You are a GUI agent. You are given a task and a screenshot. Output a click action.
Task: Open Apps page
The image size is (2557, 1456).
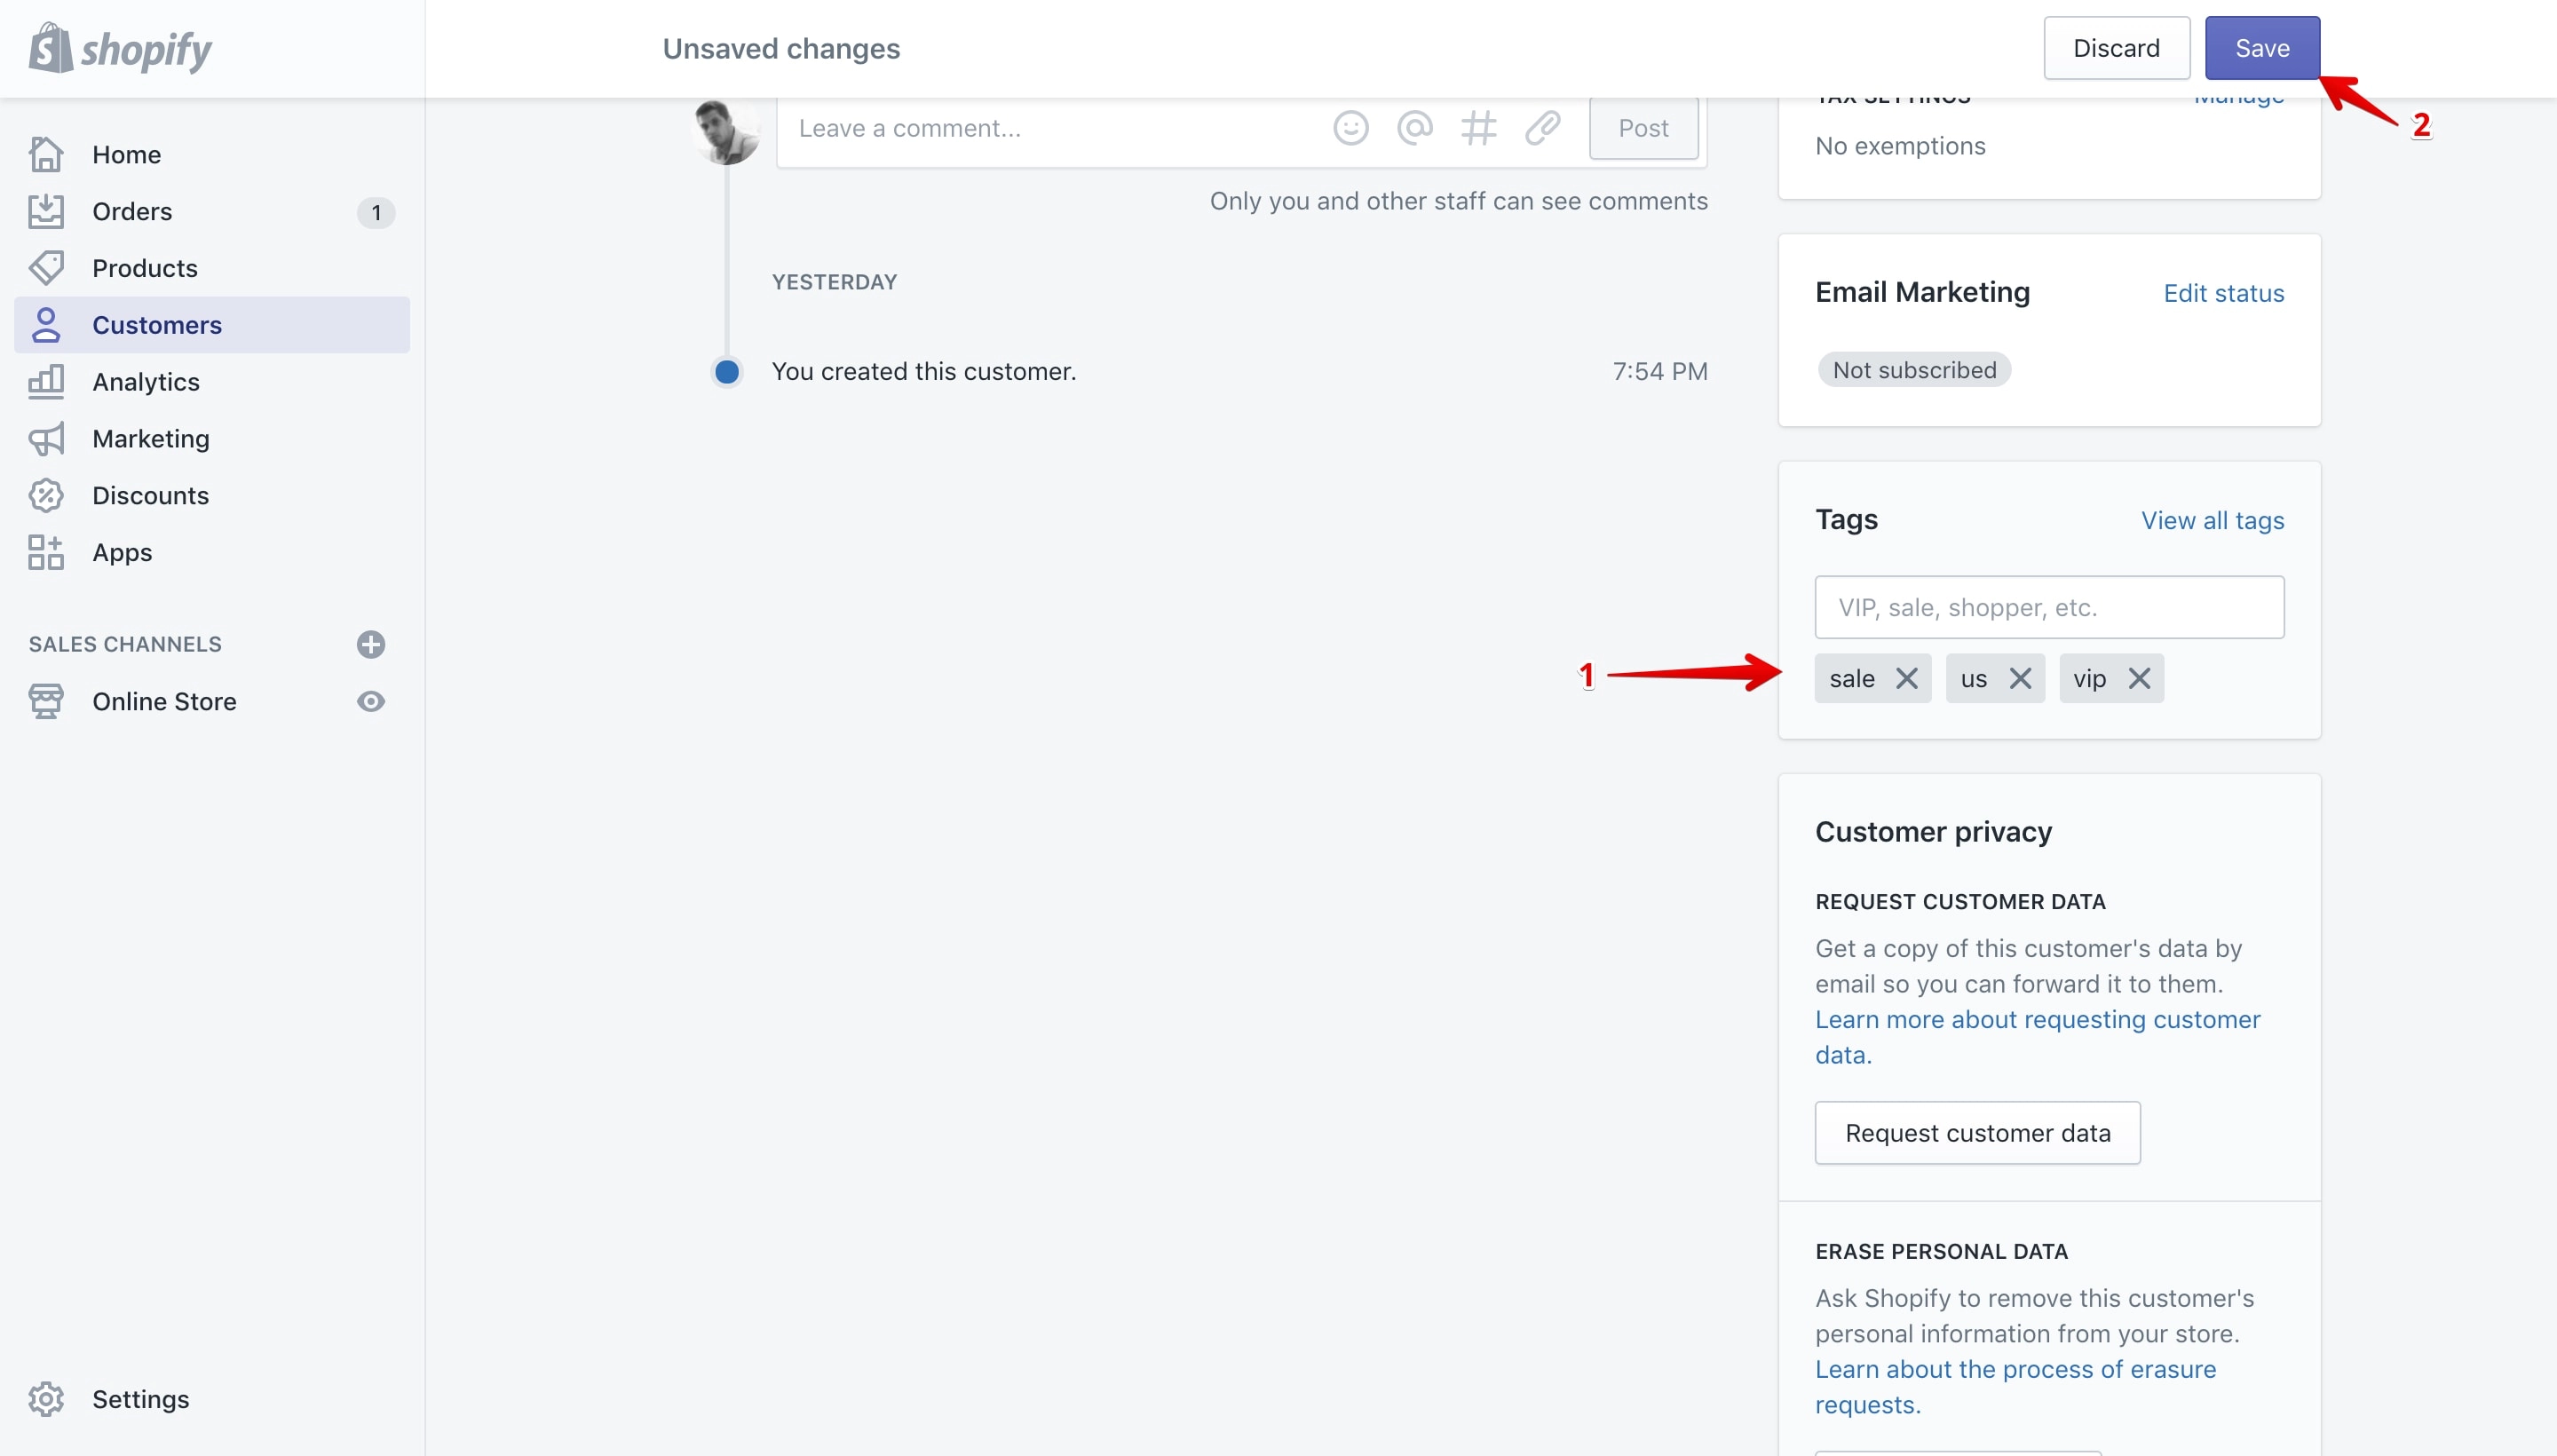tap(122, 552)
